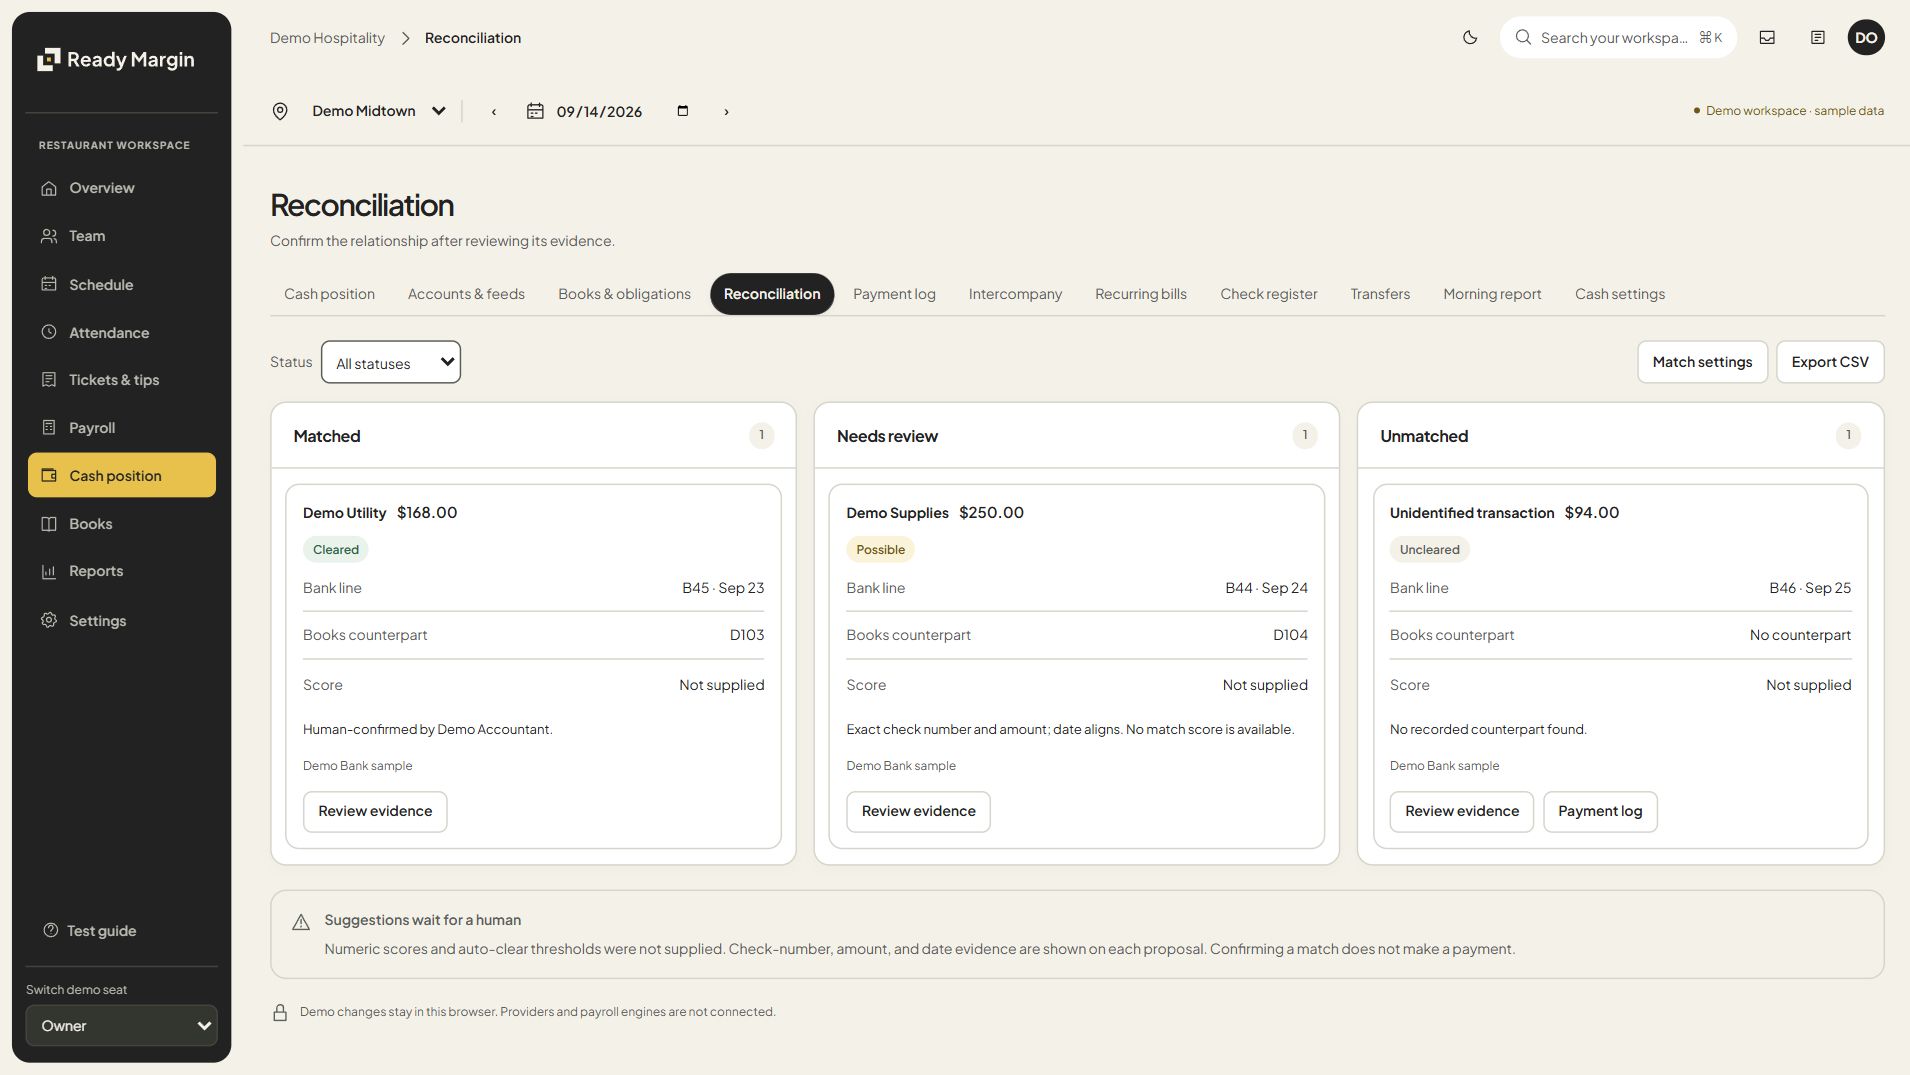Review evidence for Unidentified transaction
Image resolution: width=1910 pixels, height=1075 pixels.
[x=1461, y=812]
